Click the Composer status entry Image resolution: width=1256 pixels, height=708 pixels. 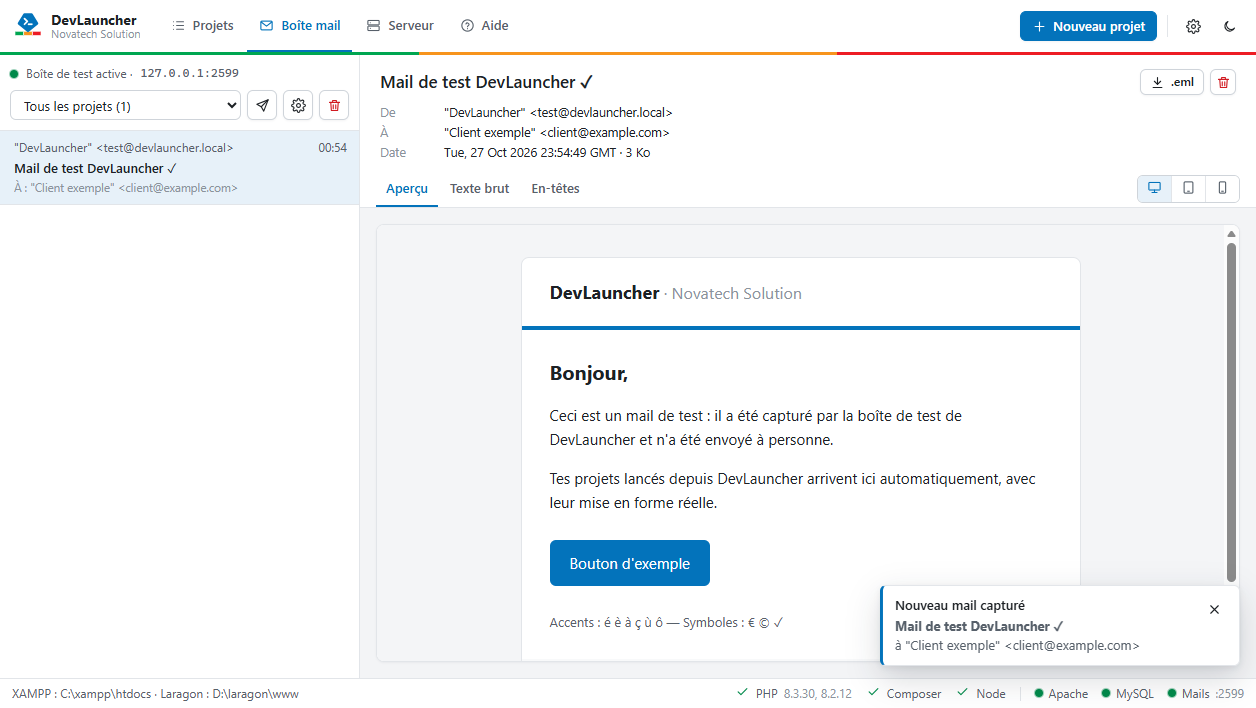pos(904,694)
